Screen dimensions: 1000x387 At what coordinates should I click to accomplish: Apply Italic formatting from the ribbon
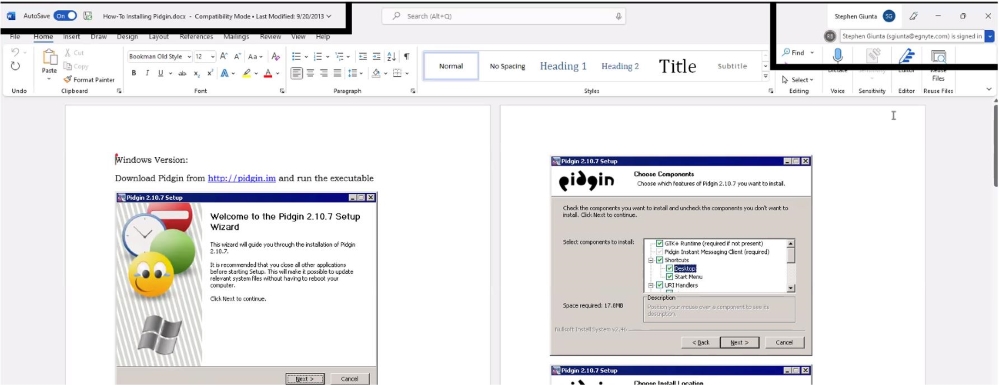click(147, 73)
